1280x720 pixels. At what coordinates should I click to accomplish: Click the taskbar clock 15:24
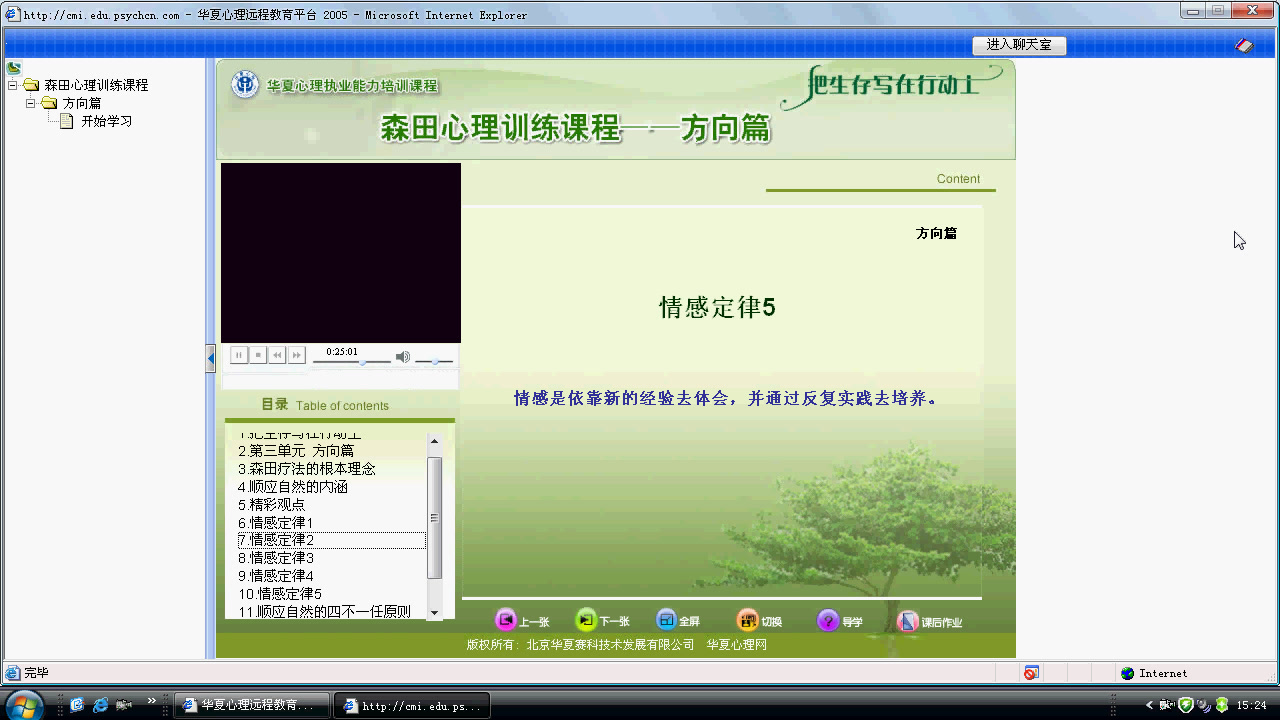tap(1252, 705)
